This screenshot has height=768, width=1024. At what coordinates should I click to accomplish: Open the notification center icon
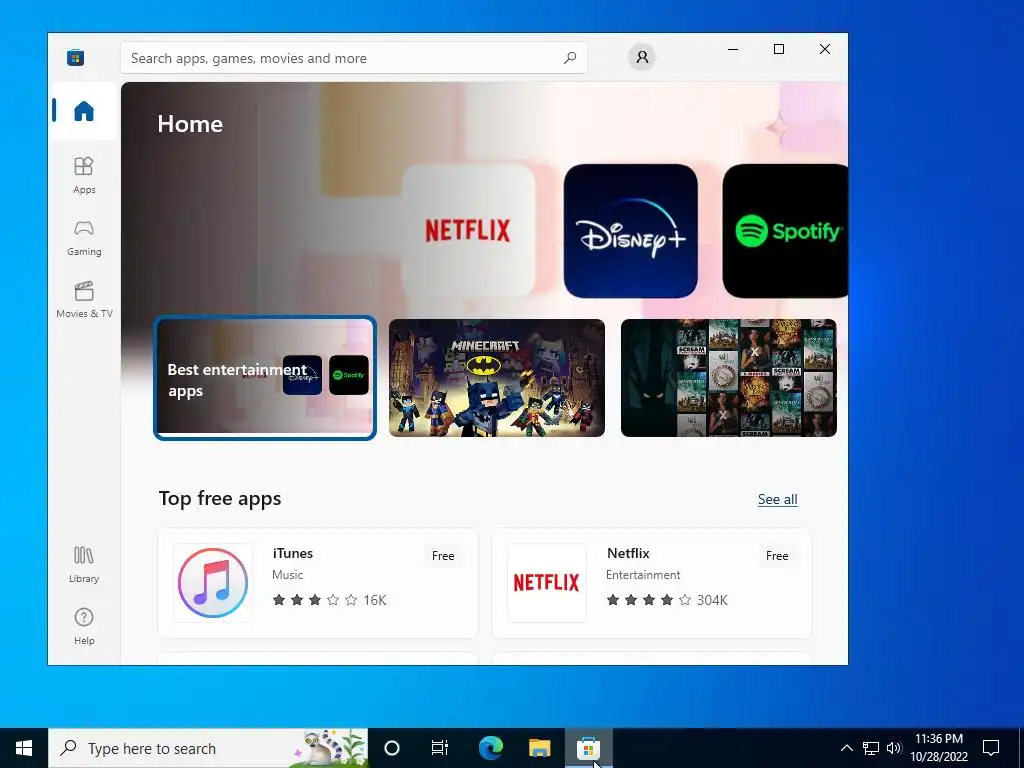(991, 748)
